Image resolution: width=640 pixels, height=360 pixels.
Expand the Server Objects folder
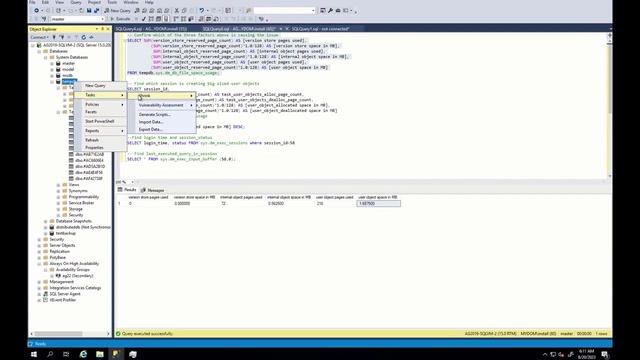pos(40,245)
